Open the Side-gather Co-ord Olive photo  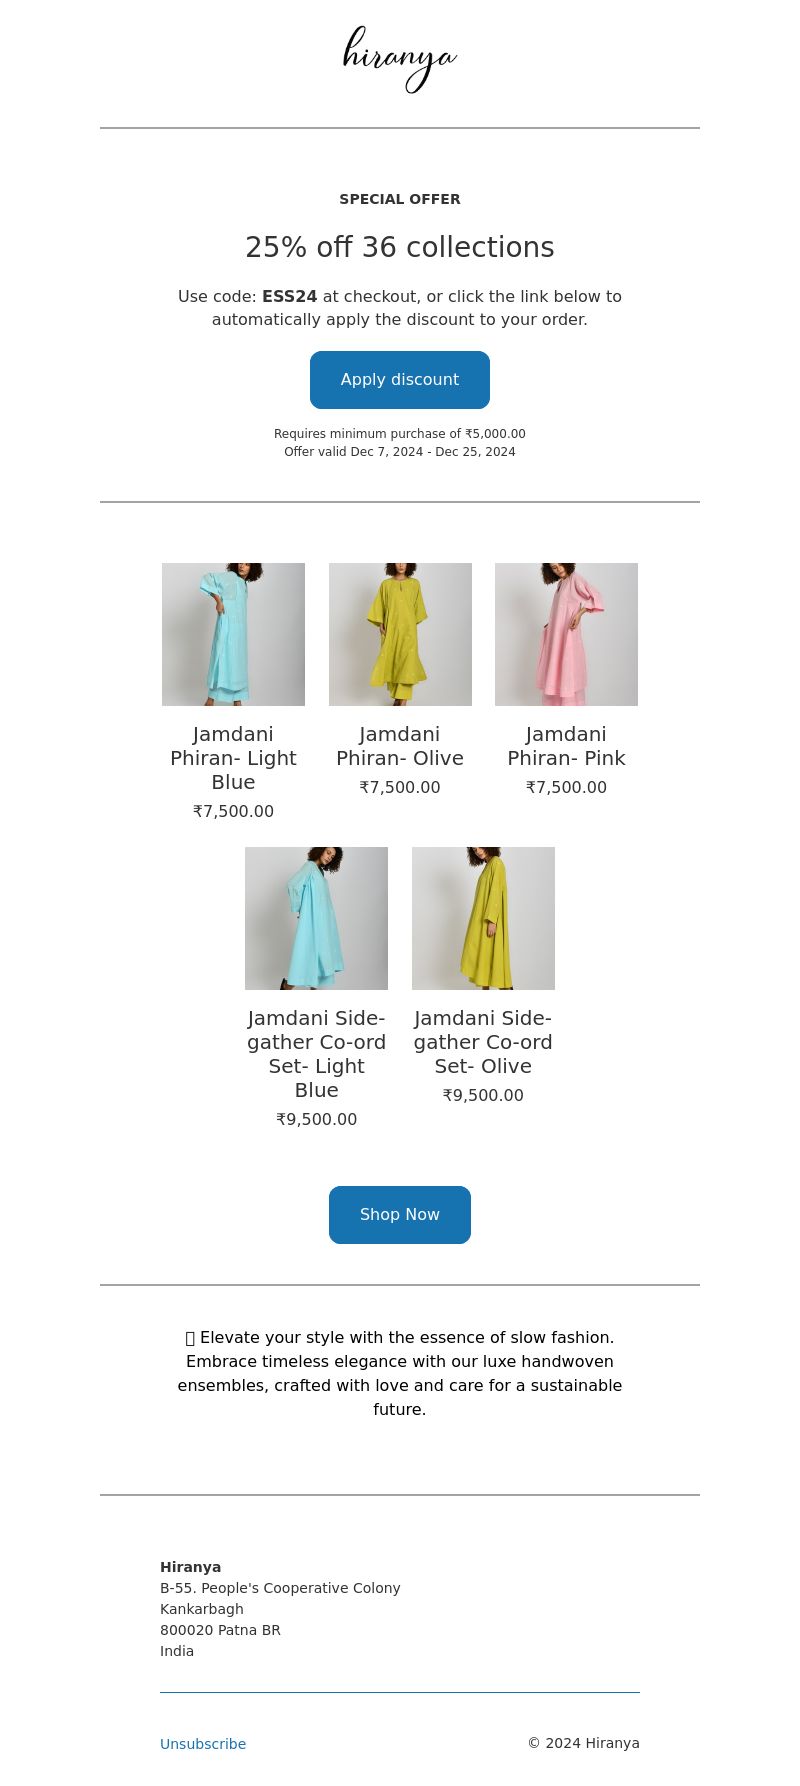point(483,918)
